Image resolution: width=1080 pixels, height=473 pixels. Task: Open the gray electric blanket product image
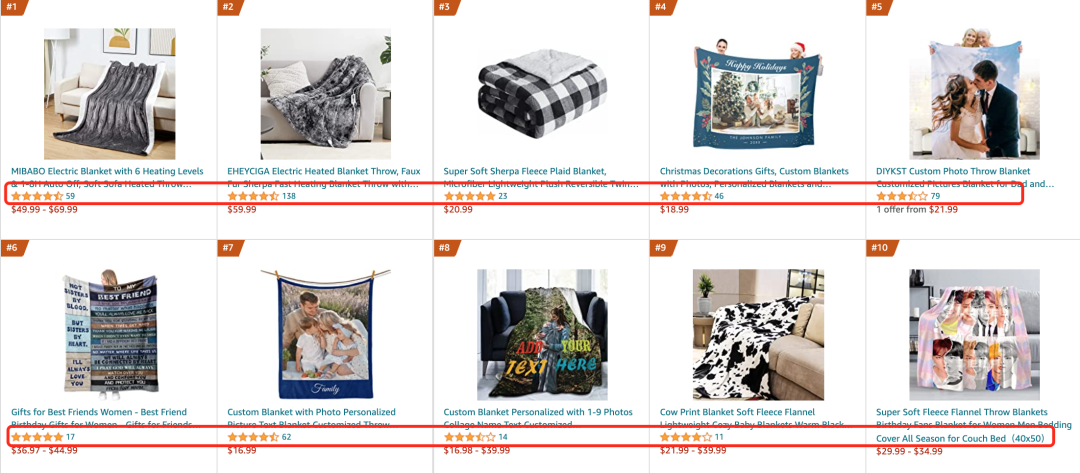pos(110,94)
